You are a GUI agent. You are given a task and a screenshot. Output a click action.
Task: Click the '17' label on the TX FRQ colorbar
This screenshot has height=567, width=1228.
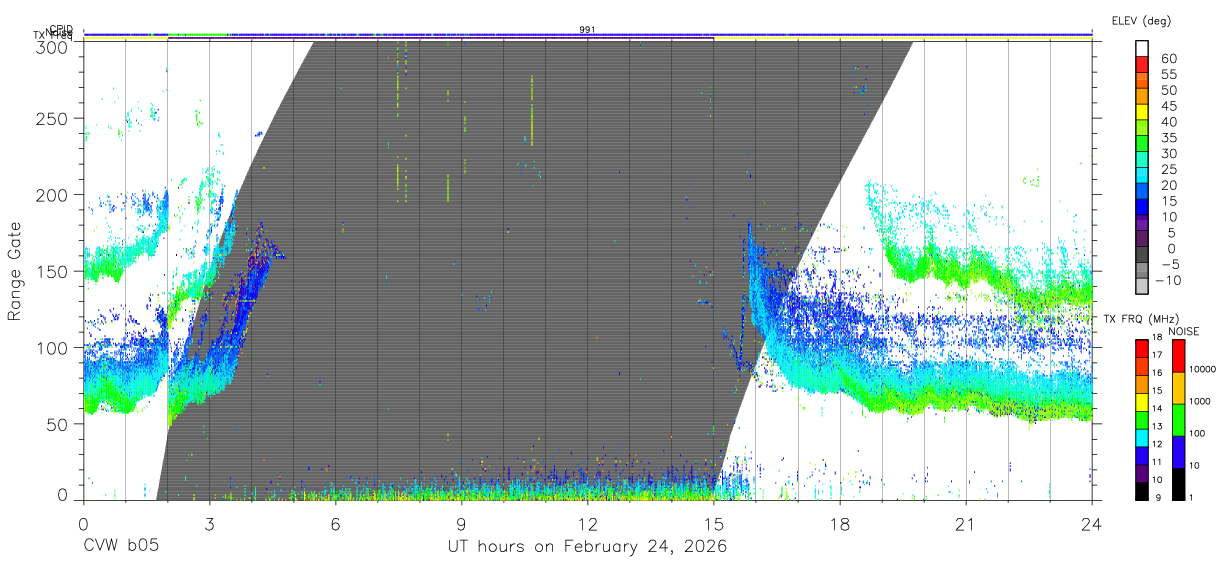coord(1157,355)
